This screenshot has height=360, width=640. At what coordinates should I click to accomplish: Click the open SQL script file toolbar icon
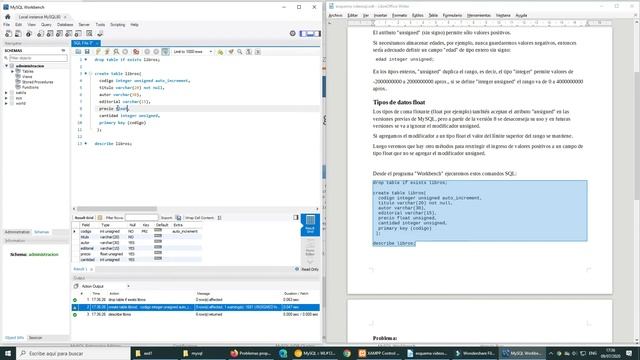click(x=18, y=34)
